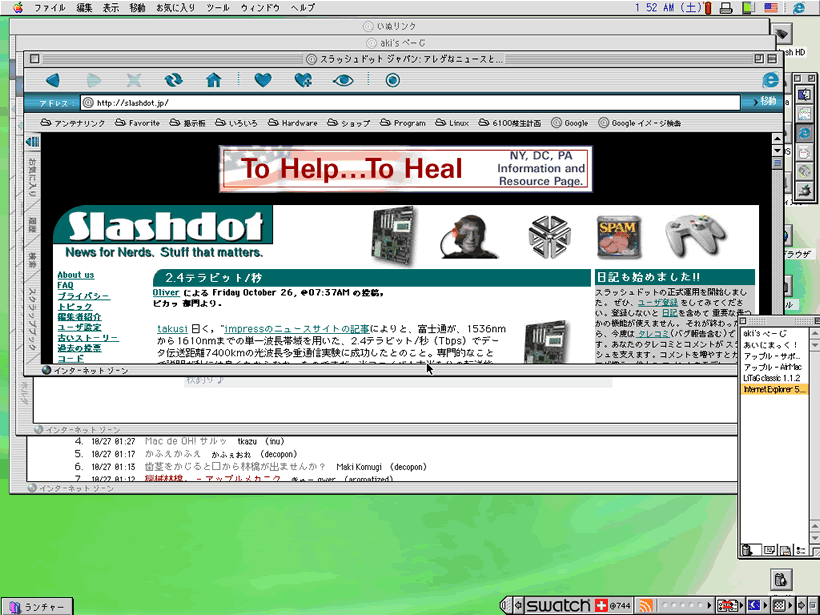The width and height of the screenshot is (820, 615).
Task: Click the http://slashdot.jp/ address field
Action: [411, 102]
